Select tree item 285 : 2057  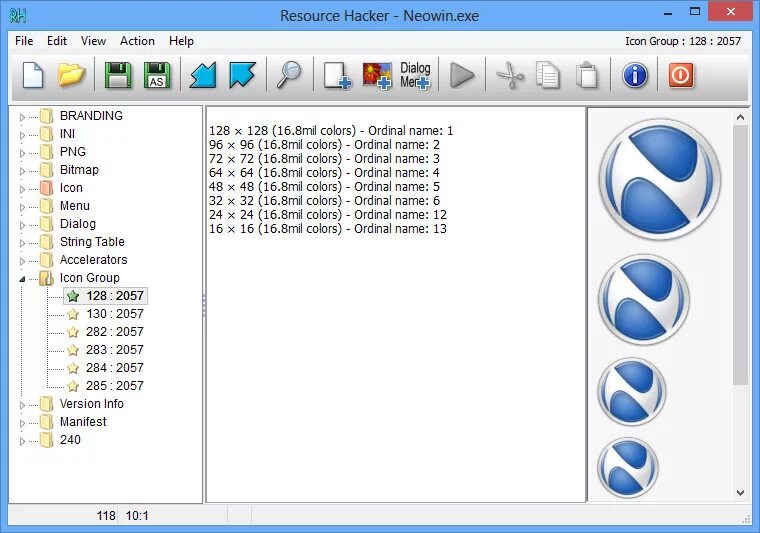coord(115,386)
